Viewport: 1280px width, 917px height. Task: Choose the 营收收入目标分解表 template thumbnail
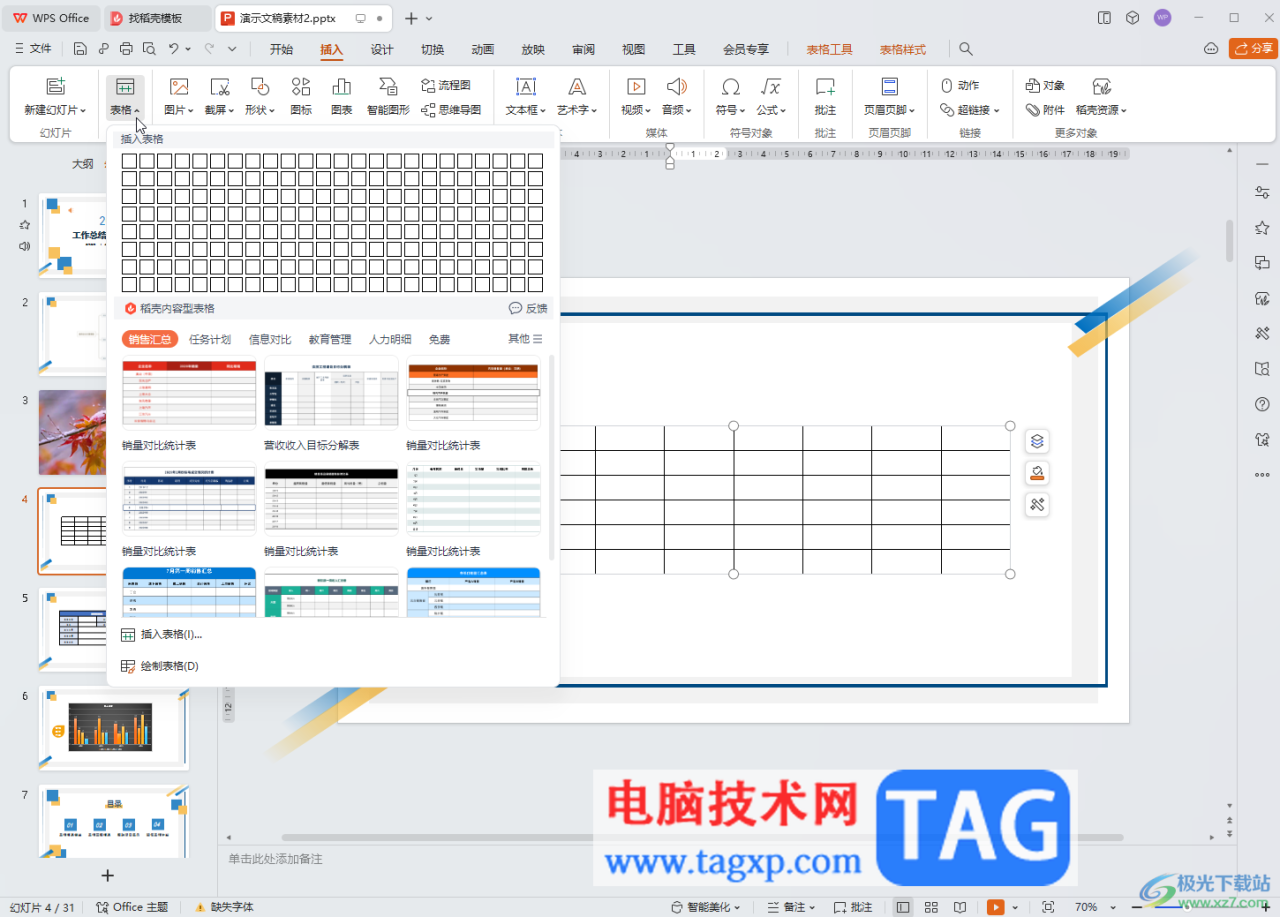(x=332, y=393)
